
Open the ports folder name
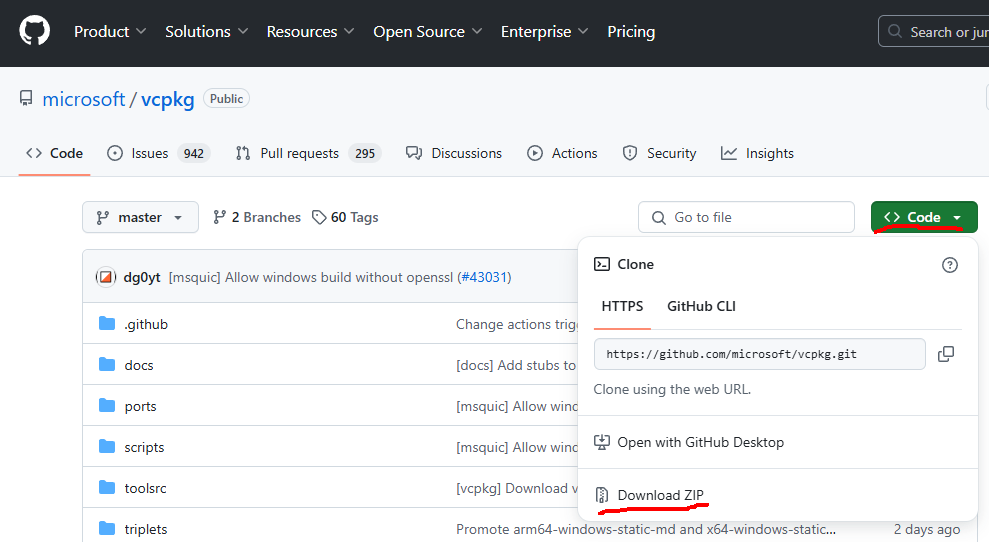tap(141, 406)
